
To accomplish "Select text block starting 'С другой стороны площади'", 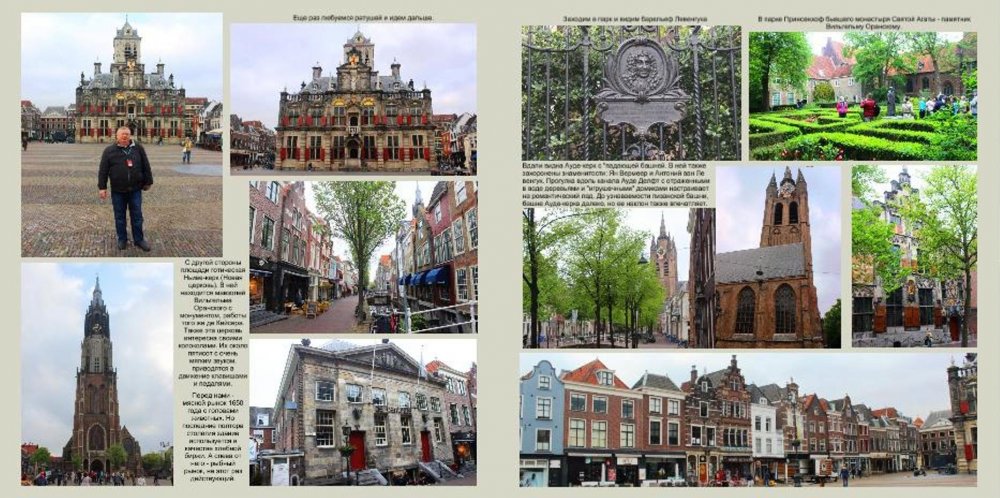I will pyautogui.click(x=211, y=322).
